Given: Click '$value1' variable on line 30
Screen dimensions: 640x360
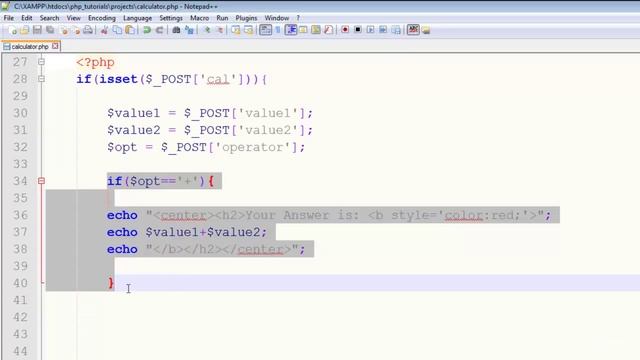Looking at the screenshot, I should pos(133,113).
